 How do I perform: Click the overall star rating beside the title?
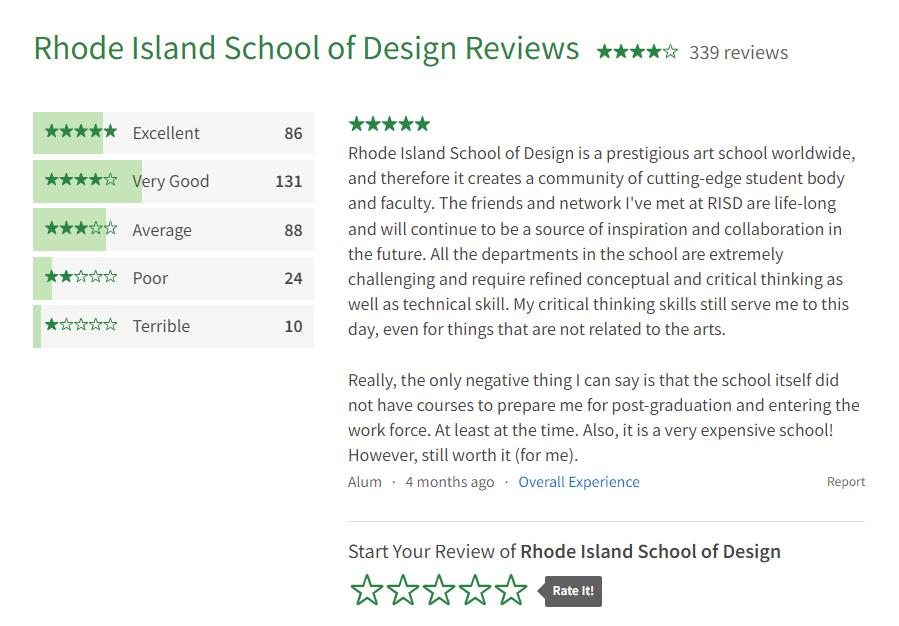coord(637,52)
